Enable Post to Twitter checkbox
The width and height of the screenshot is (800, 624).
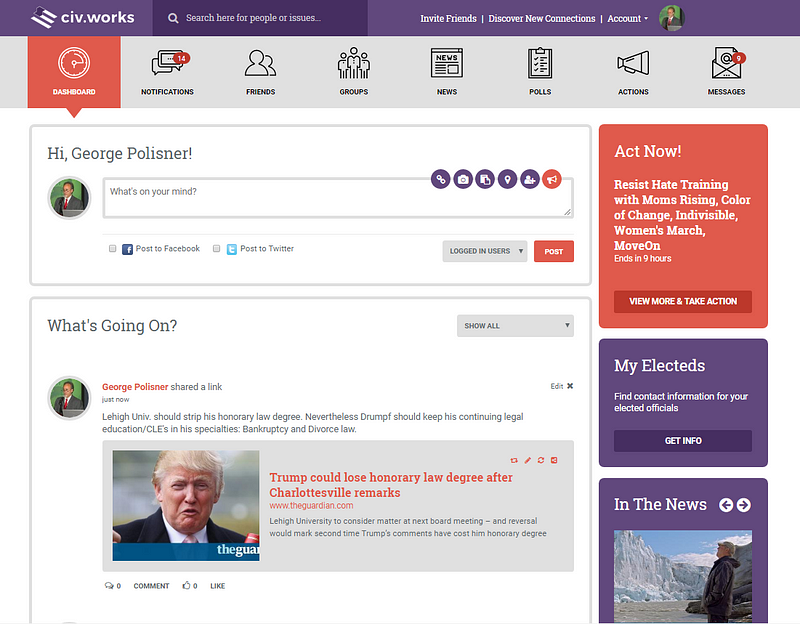(x=217, y=249)
